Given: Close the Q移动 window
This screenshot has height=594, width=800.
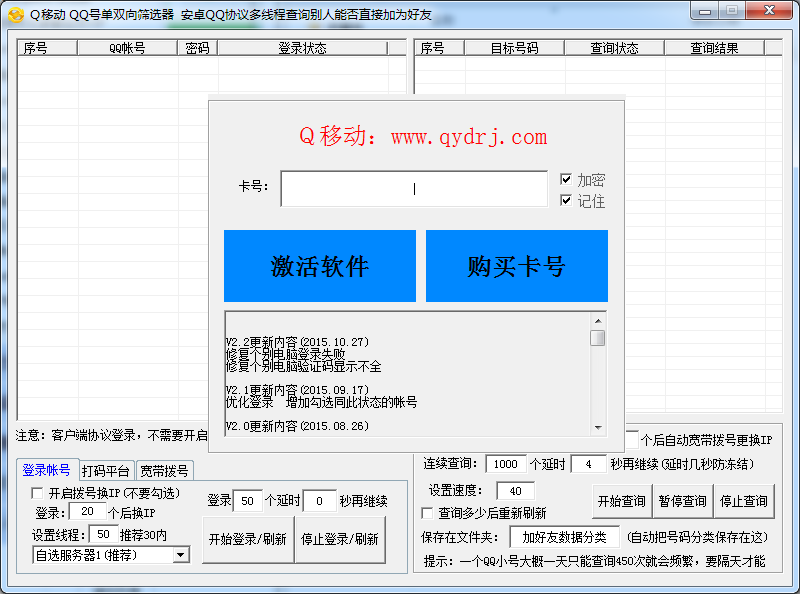Looking at the screenshot, I should tap(770, 11).
